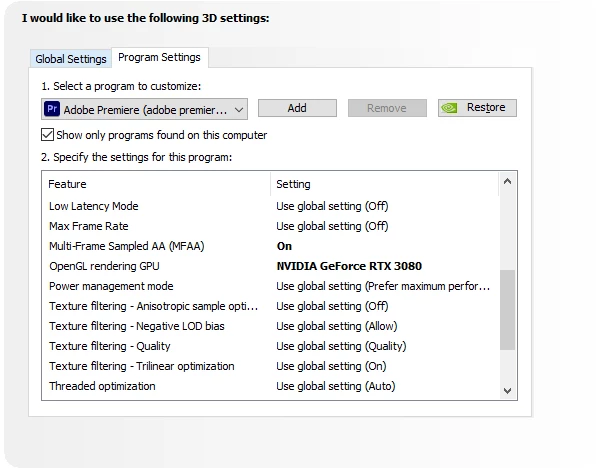The image size is (605, 468).
Task: Open the Anisotropic sample optimization setting value (Off)
Action: [332, 306]
